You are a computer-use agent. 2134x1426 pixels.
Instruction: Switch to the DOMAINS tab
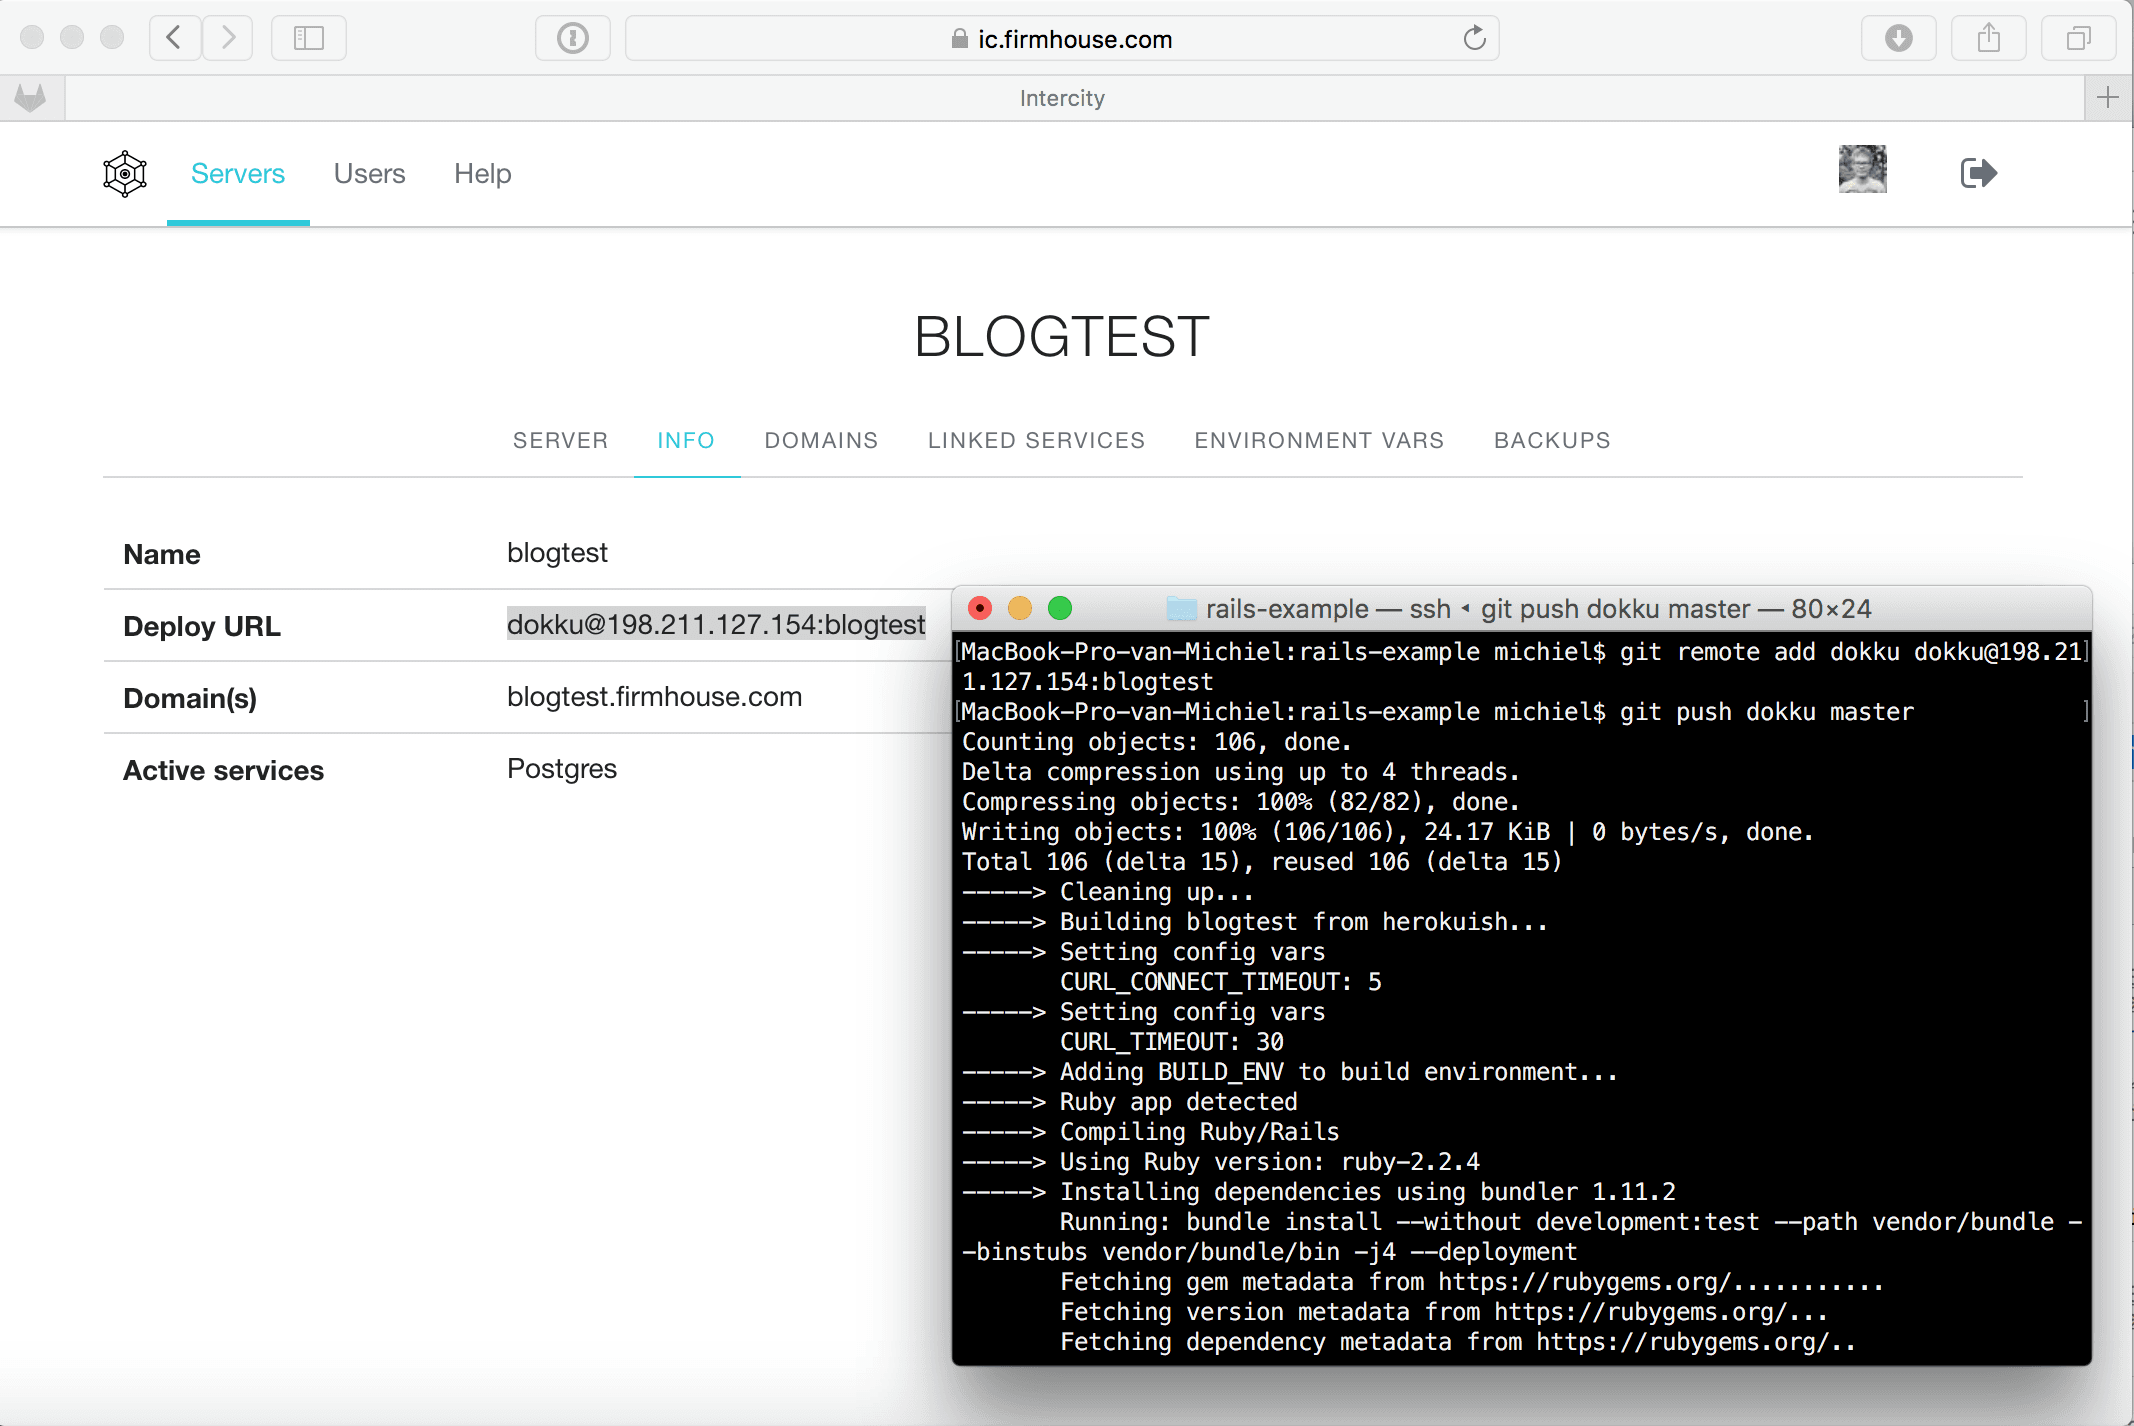[x=821, y=440]
